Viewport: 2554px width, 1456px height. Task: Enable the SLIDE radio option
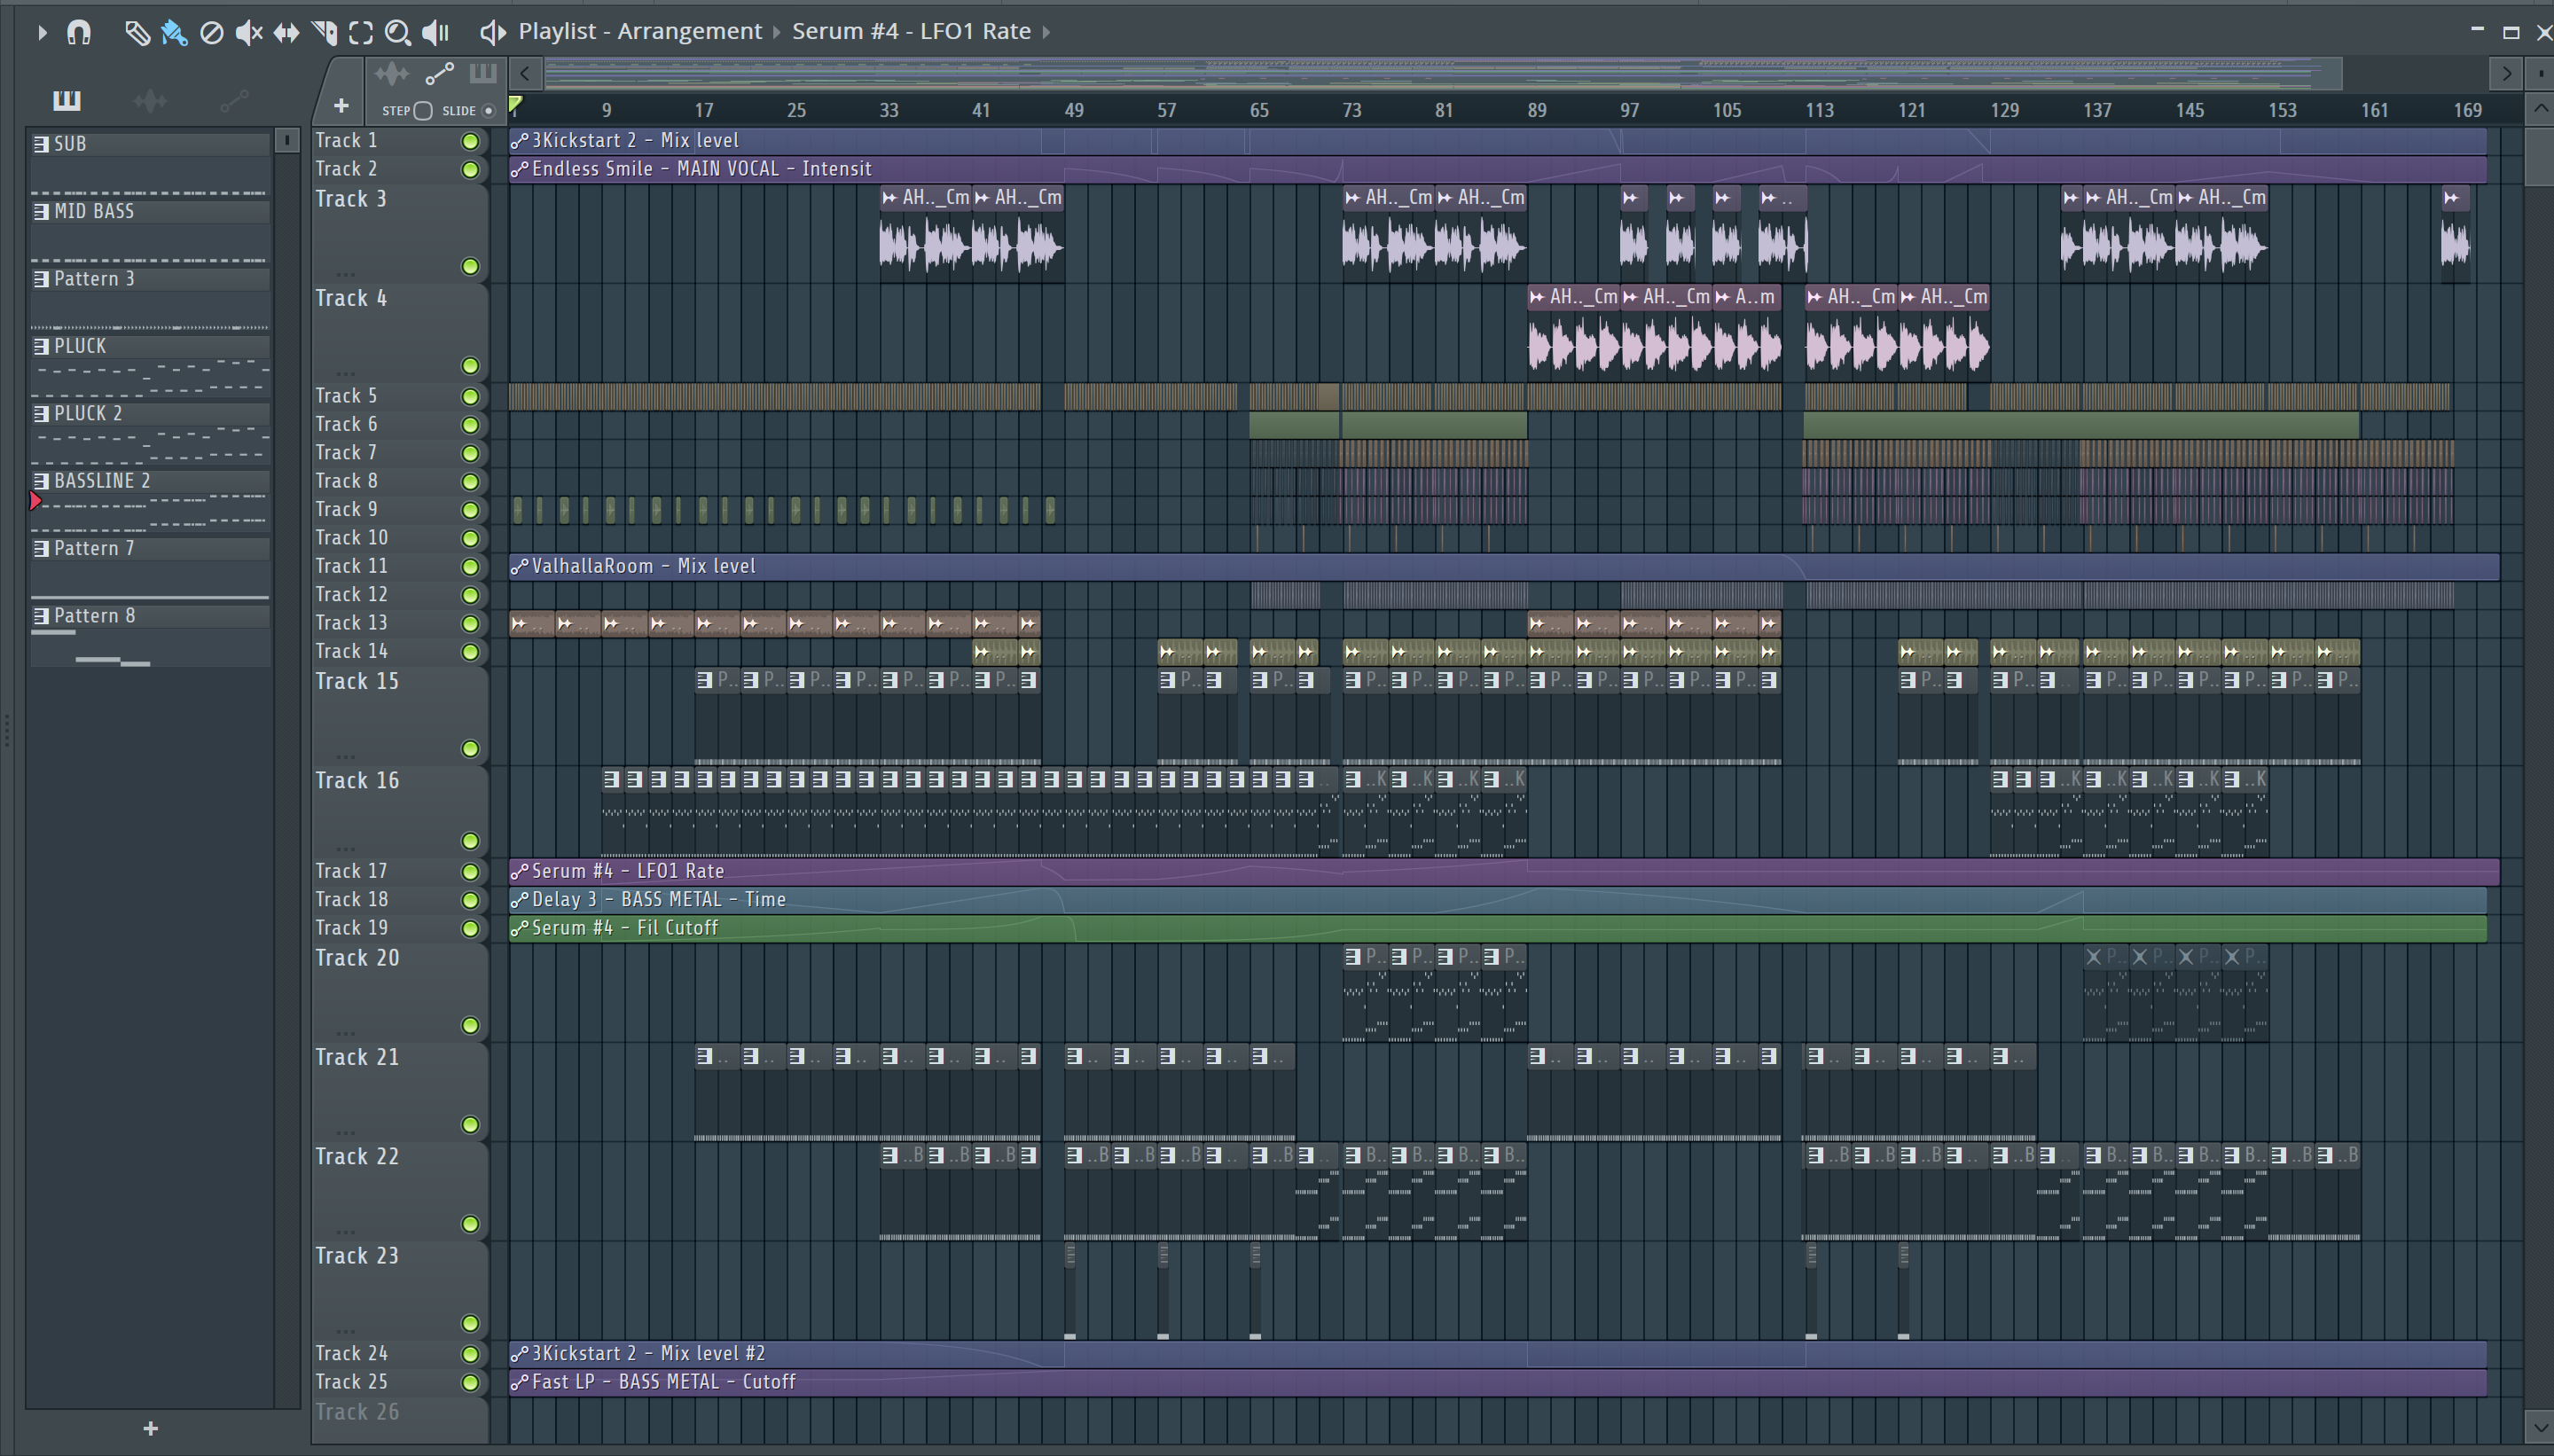(488, 111)
